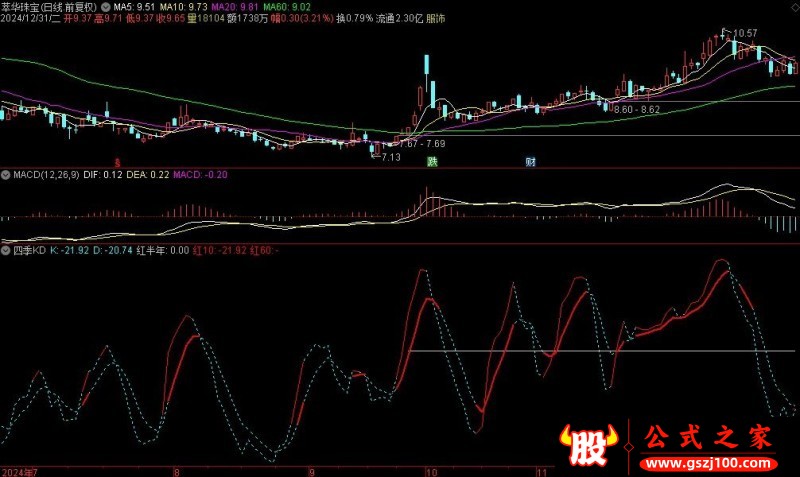Click the month 11 timeline marker
Image resolution: width=800 pixels, height=477 pixels.
541,472
